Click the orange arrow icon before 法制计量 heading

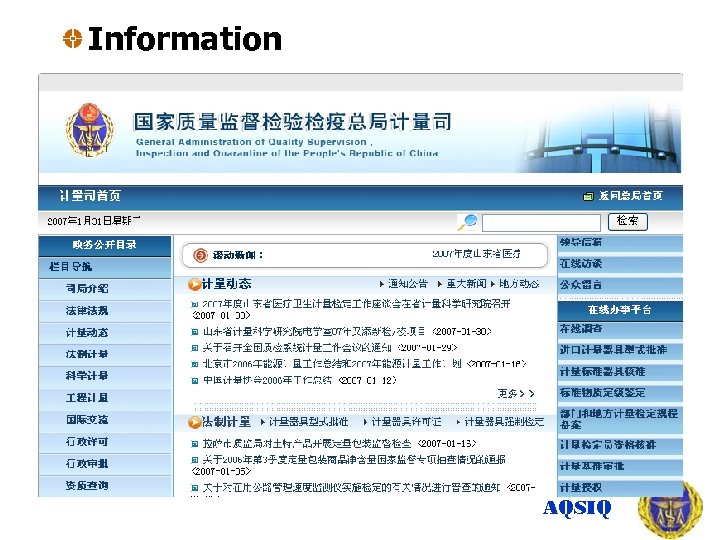click(x=195, y=422)
